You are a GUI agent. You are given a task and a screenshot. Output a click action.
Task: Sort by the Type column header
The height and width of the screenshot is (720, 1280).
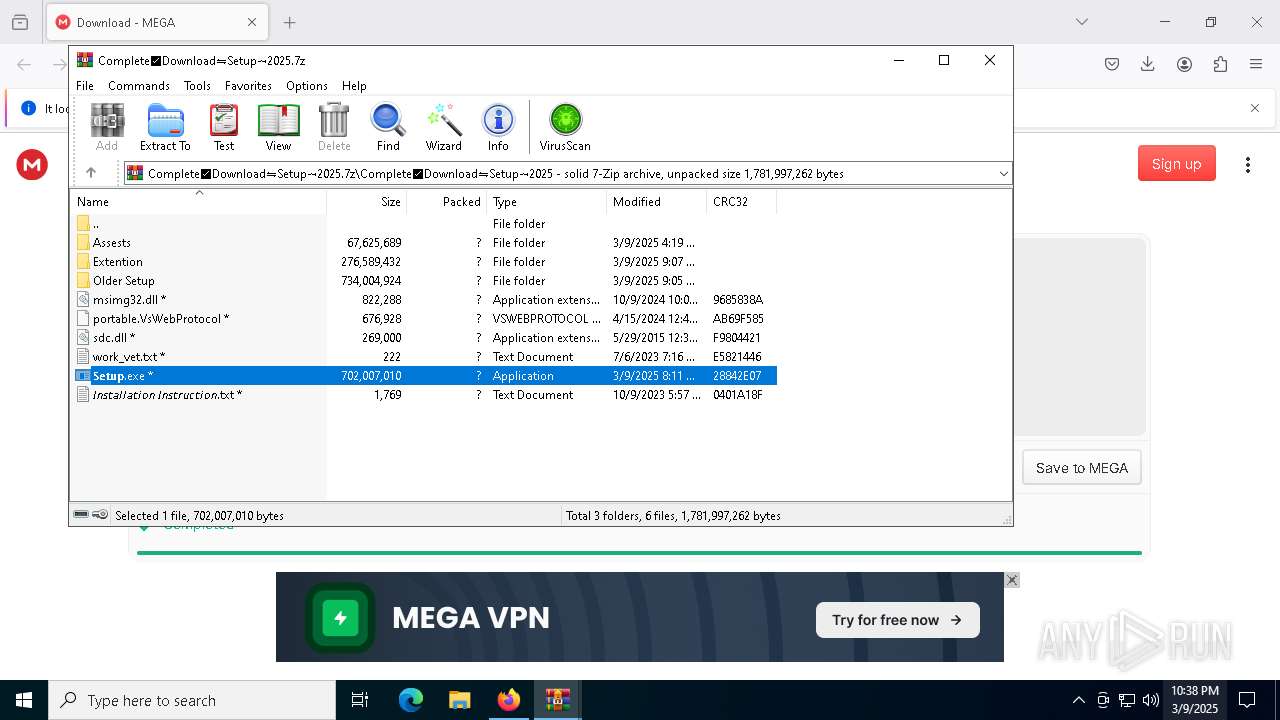pos(547,201)
